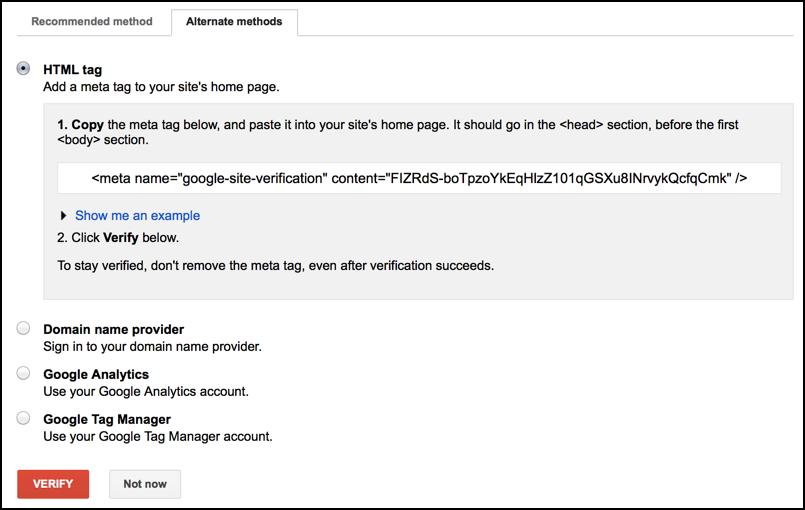Click the 'Add a meta tag' description line
805x510 pixels.
point(161,87)
